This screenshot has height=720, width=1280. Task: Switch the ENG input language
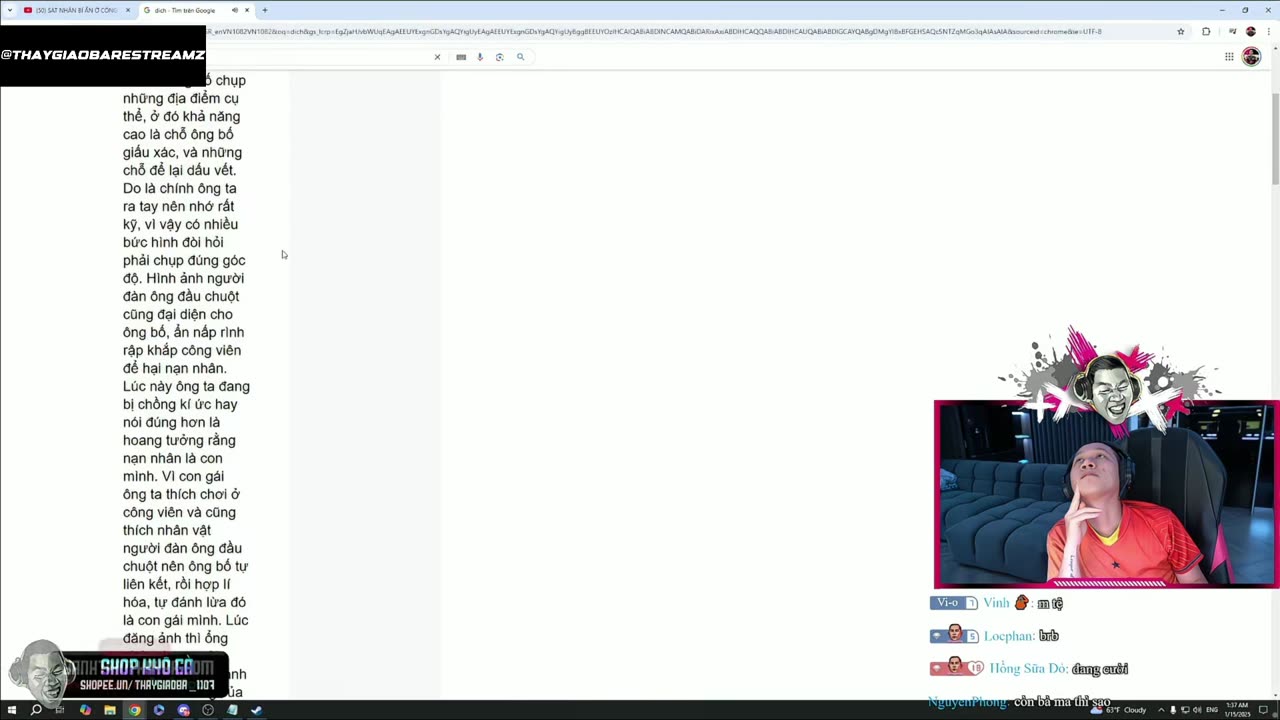coord(1212,710)
